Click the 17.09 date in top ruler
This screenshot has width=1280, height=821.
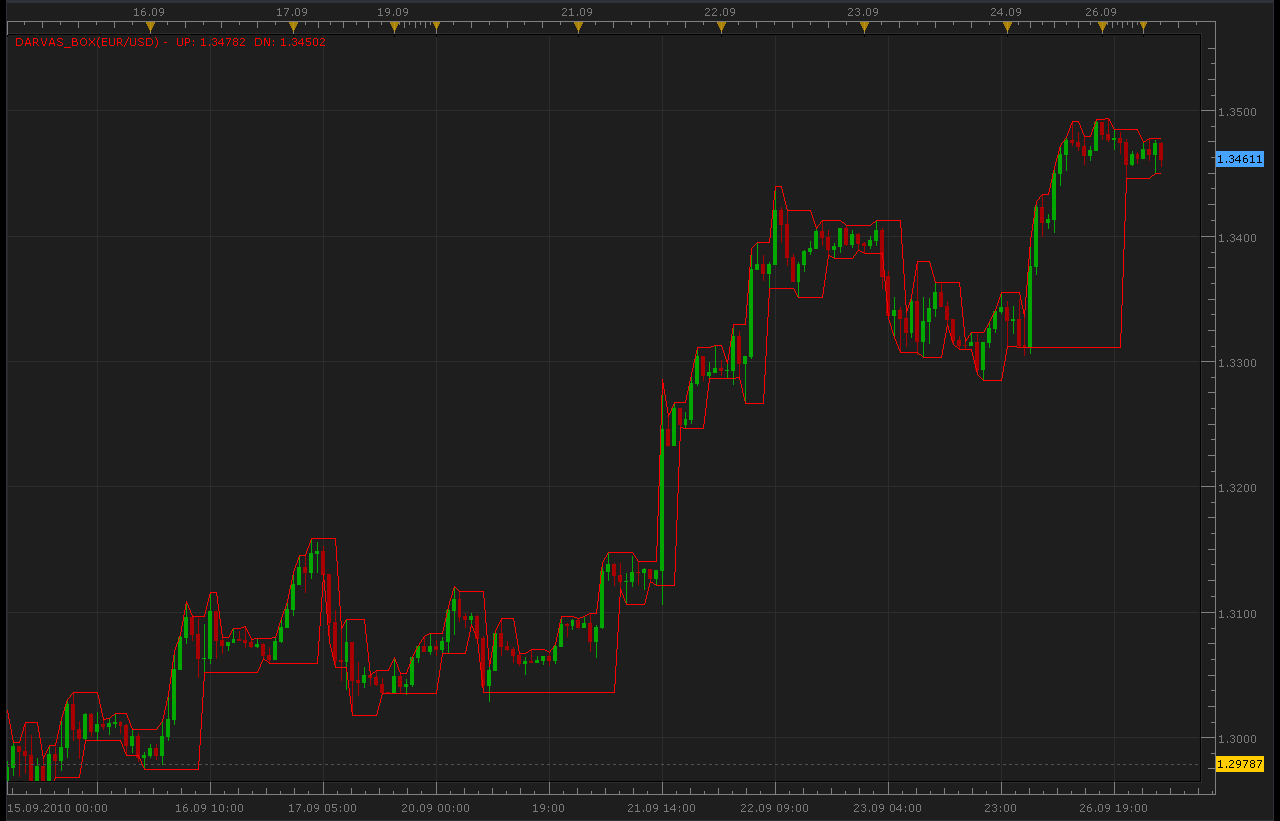click(x=292, y=12)
